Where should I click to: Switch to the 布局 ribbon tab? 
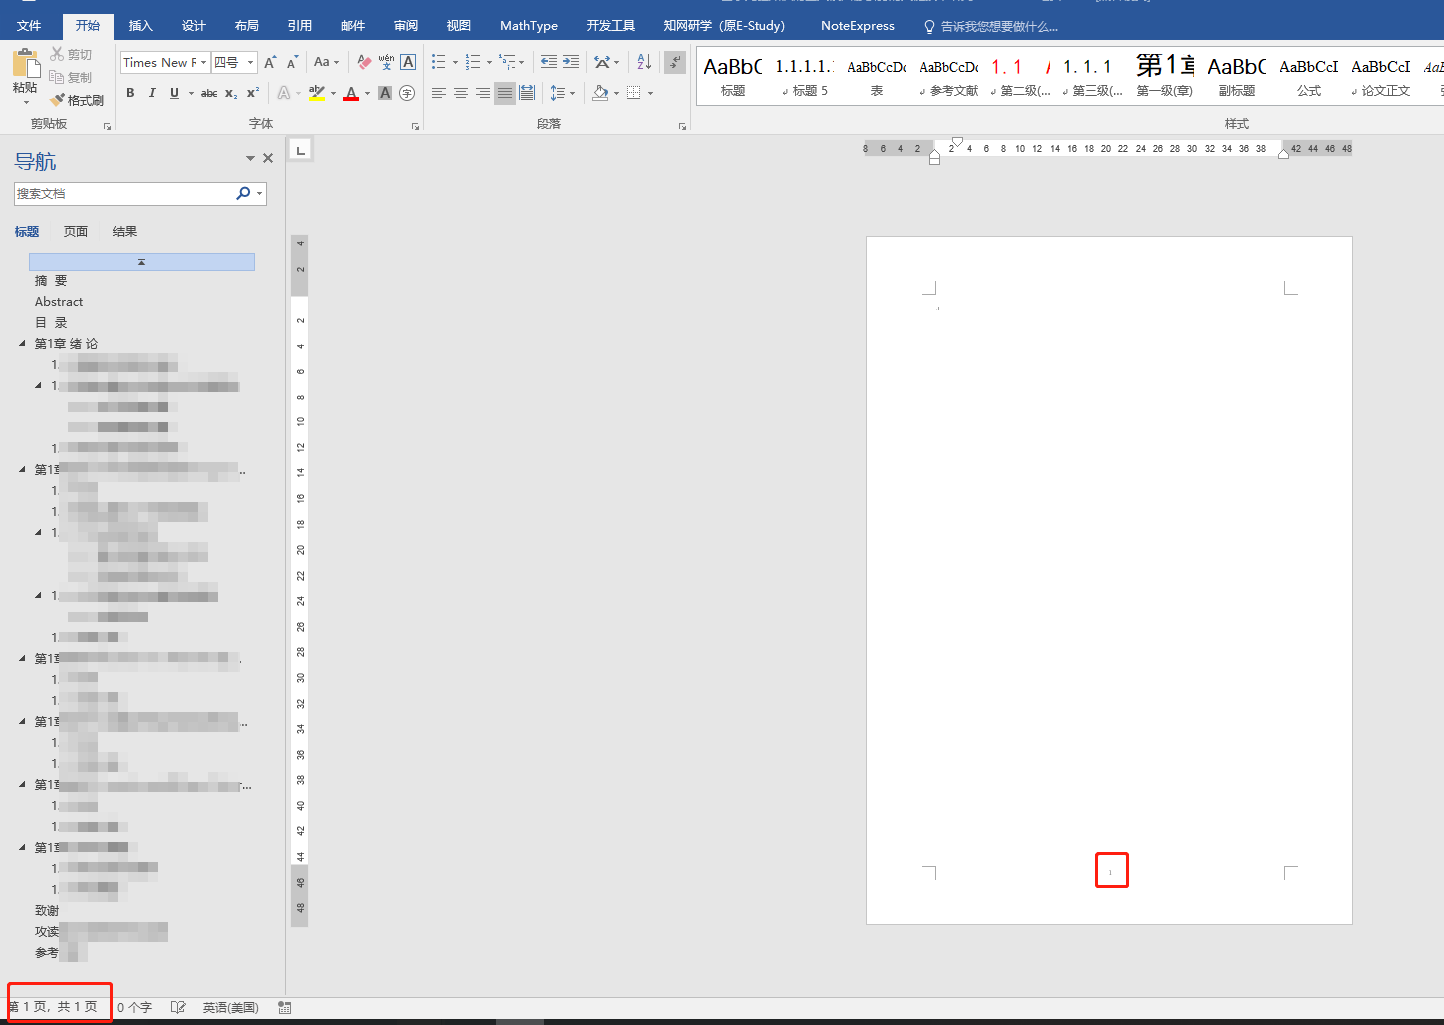[x=247, y=26]
